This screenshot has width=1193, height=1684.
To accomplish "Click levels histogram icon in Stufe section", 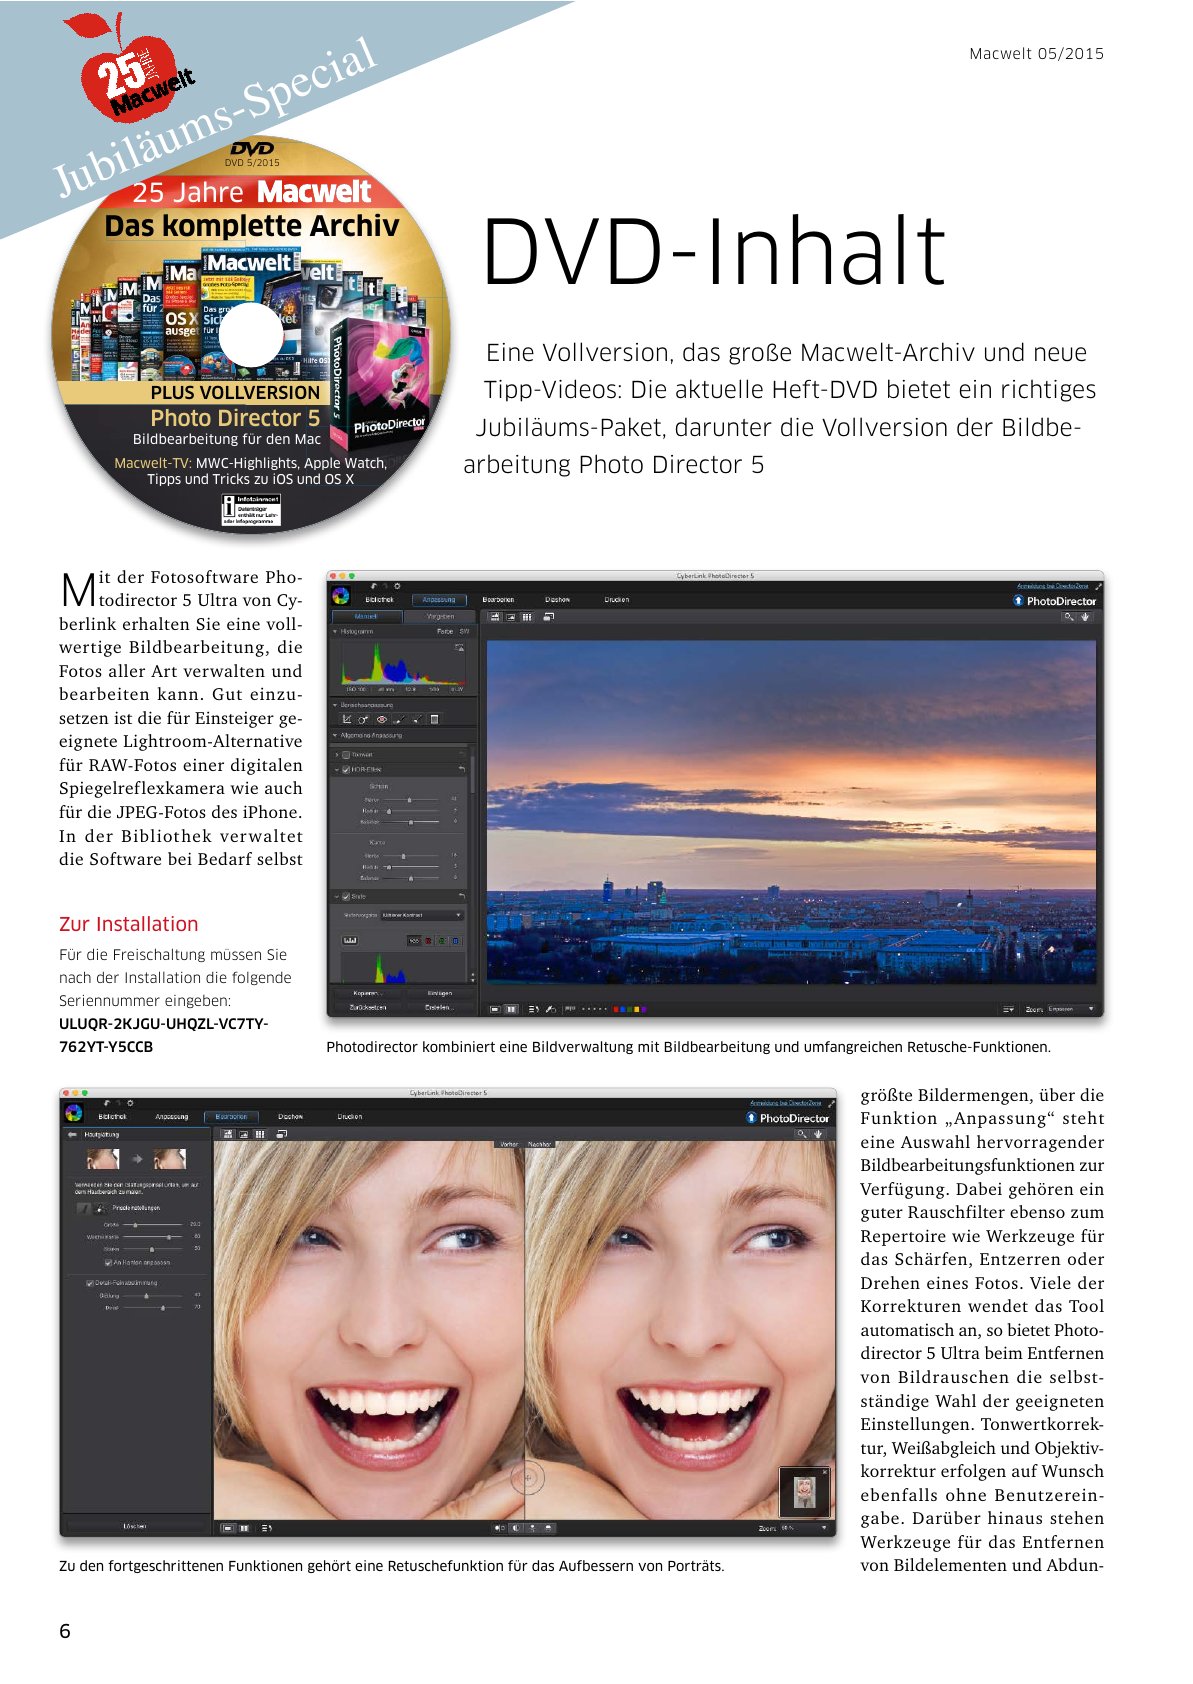I will [350, 940].
